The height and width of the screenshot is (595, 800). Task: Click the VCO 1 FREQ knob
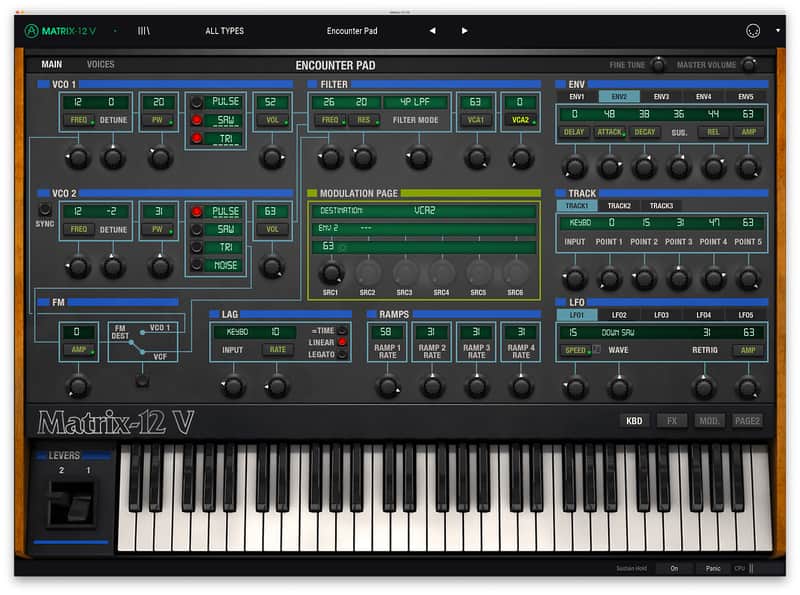click(78, 158)
